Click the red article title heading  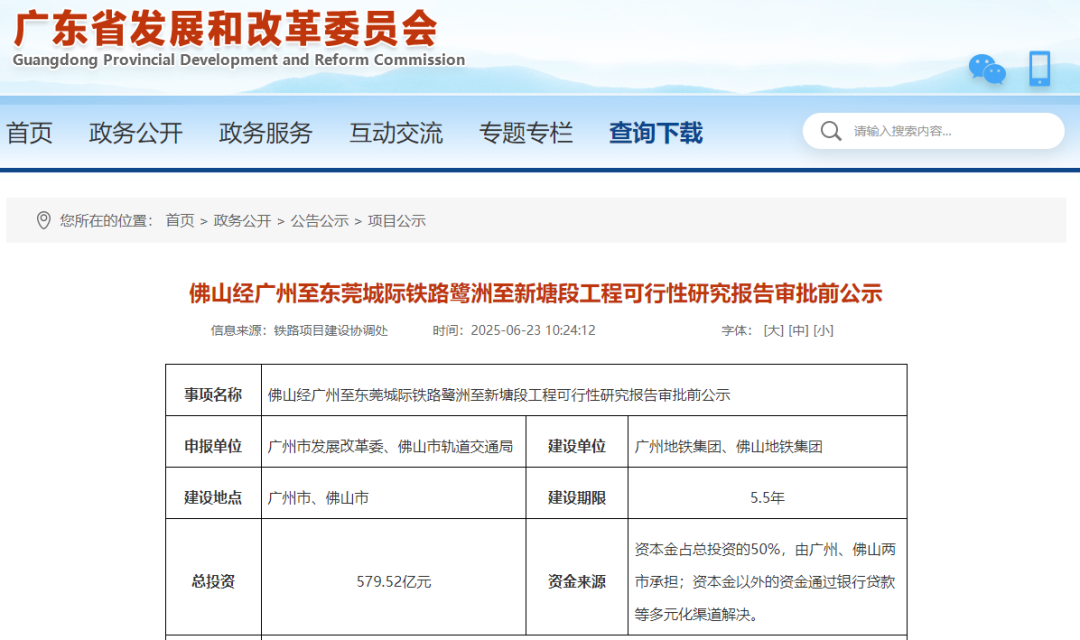(535, 293)
